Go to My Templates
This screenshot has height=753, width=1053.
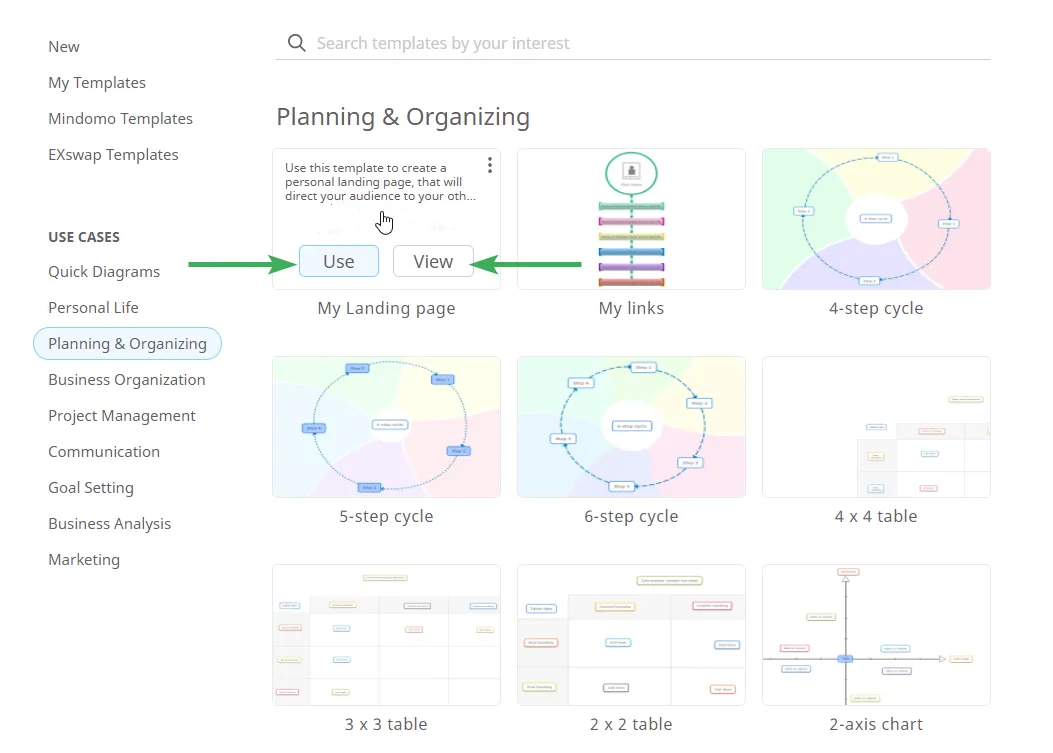point(97,82)
